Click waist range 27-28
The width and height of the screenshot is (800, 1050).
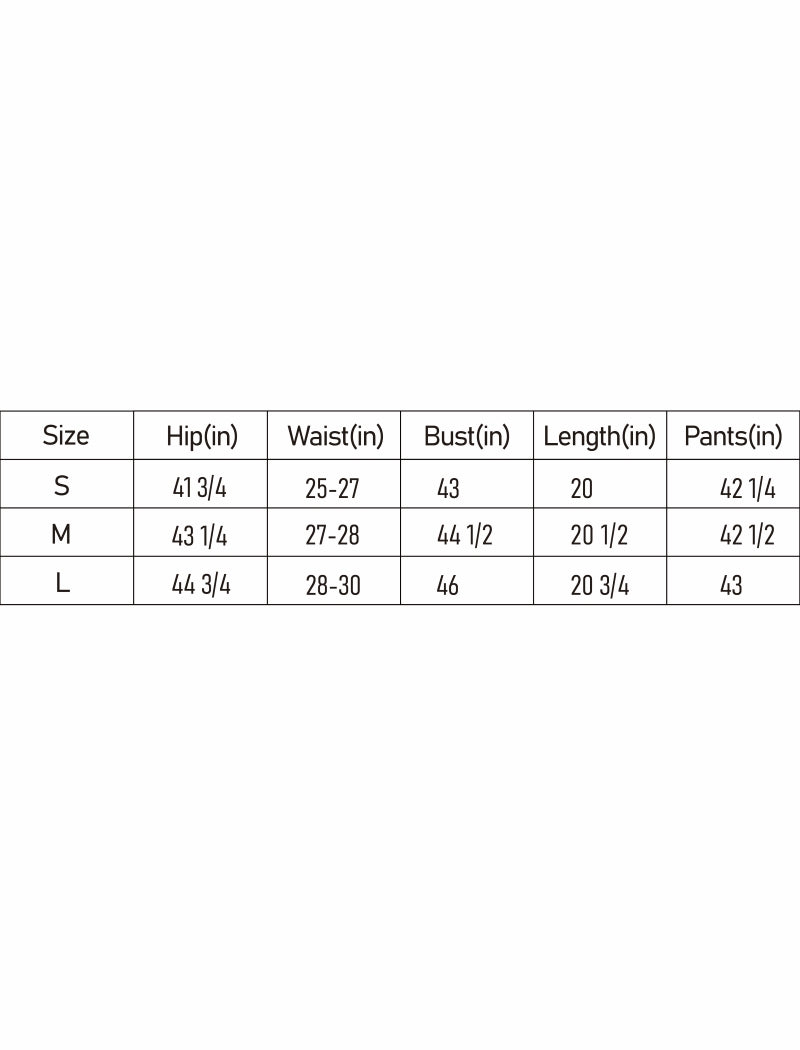tap(332, 536)
